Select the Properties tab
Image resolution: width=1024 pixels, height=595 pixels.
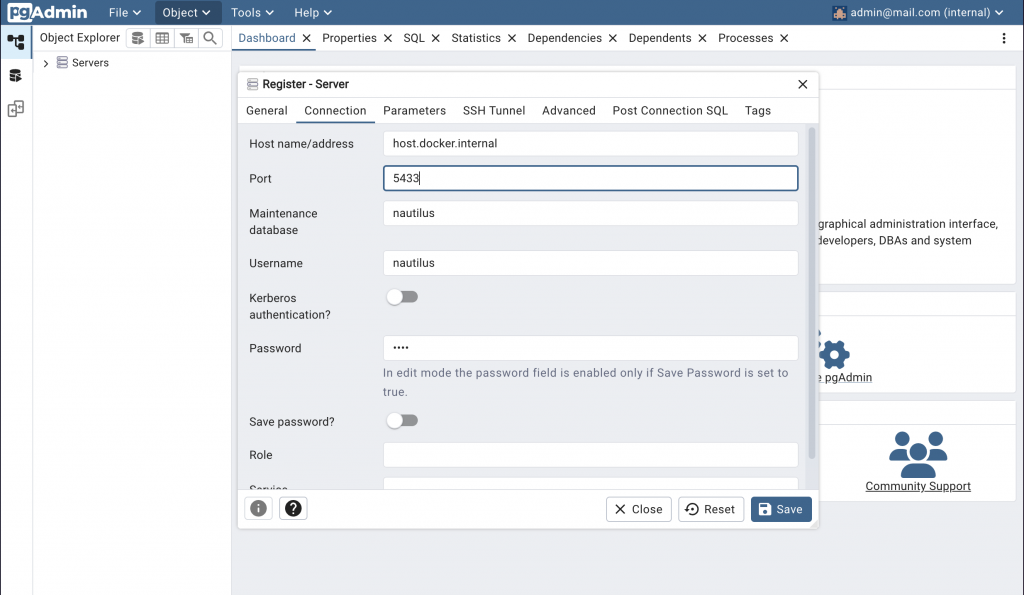349,39
